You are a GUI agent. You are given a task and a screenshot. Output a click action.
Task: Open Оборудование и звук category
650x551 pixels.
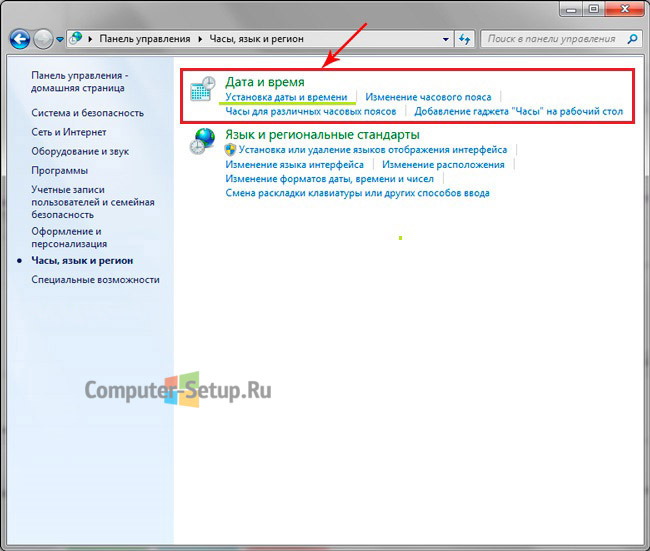point(80,151)
